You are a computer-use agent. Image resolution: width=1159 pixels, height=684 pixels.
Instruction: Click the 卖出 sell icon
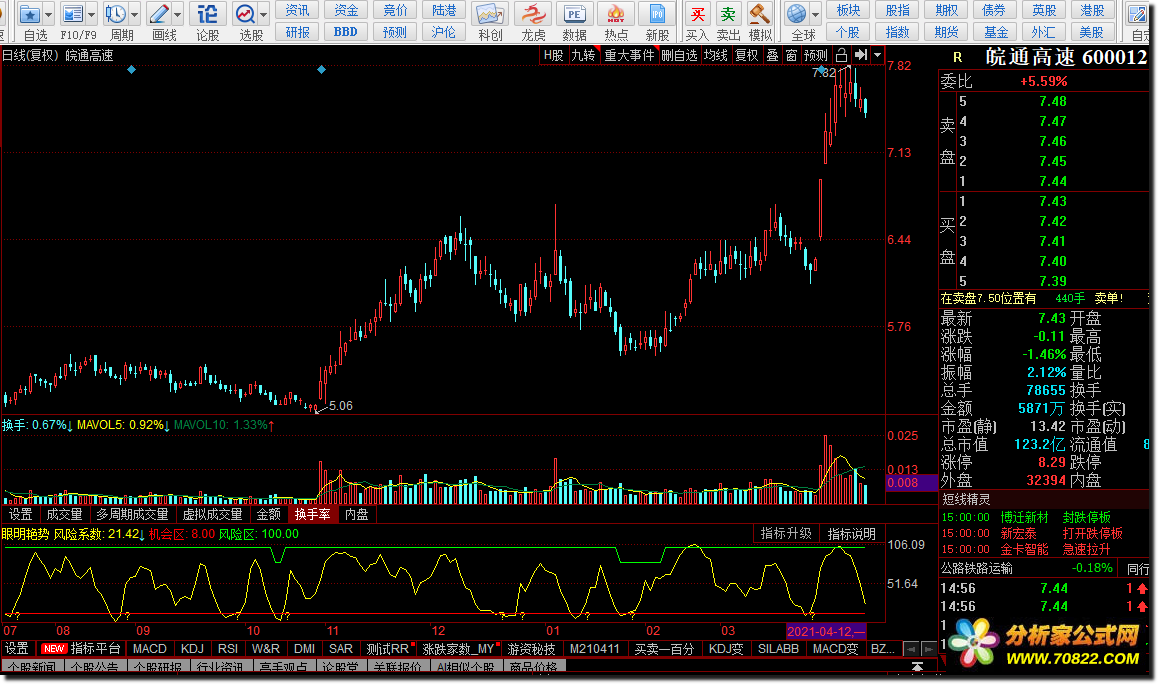point(728,14)
